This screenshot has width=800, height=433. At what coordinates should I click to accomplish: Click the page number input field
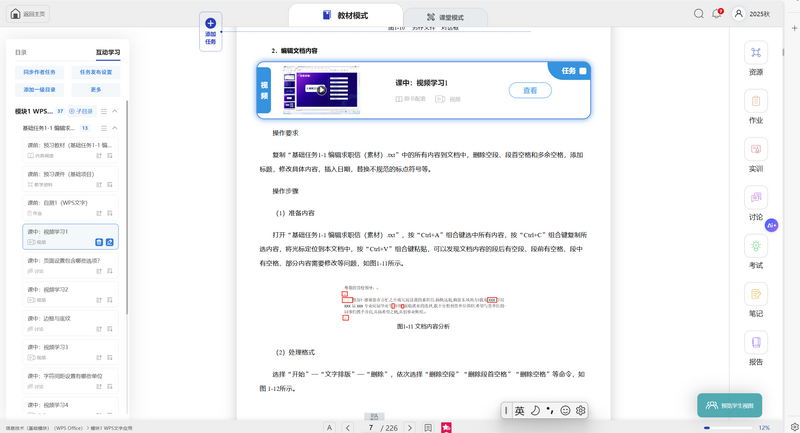370,428
